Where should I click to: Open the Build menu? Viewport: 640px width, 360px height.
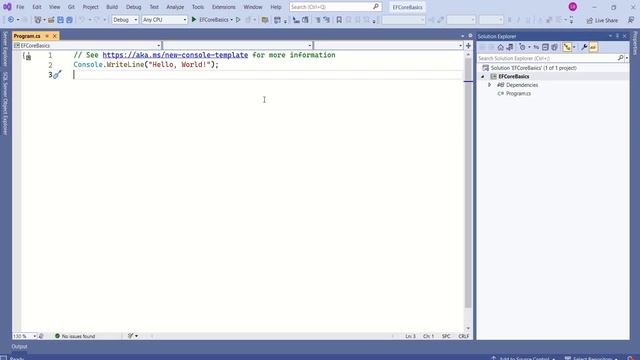[x=112, y=7]
